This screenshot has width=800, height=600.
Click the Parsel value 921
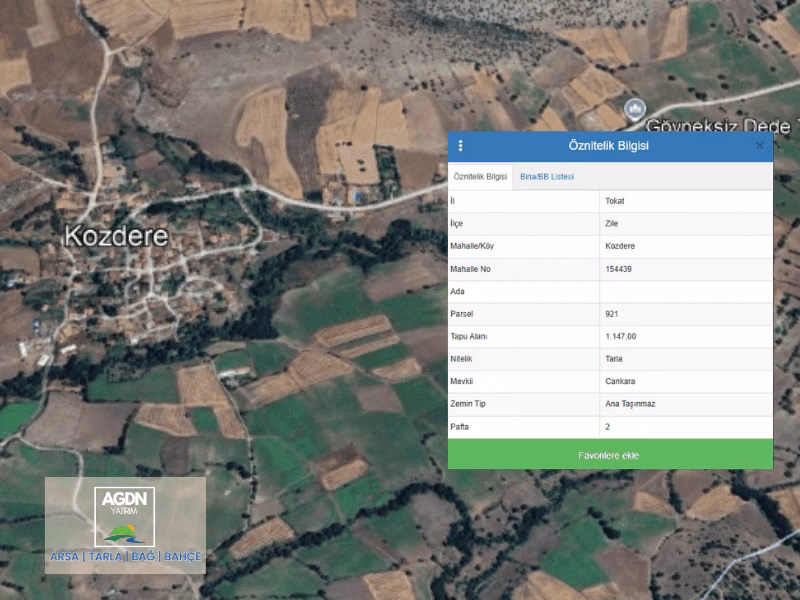(x=611, y=314)
